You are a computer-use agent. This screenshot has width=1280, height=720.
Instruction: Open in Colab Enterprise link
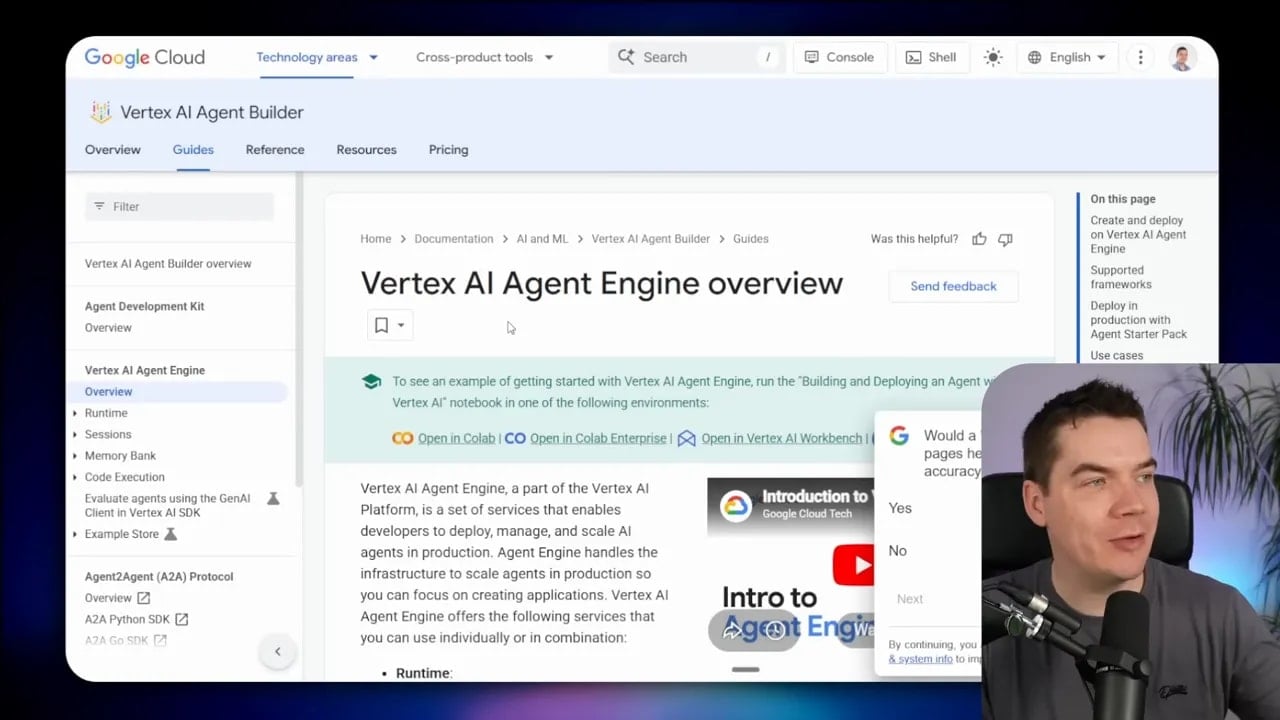point(598,438)
